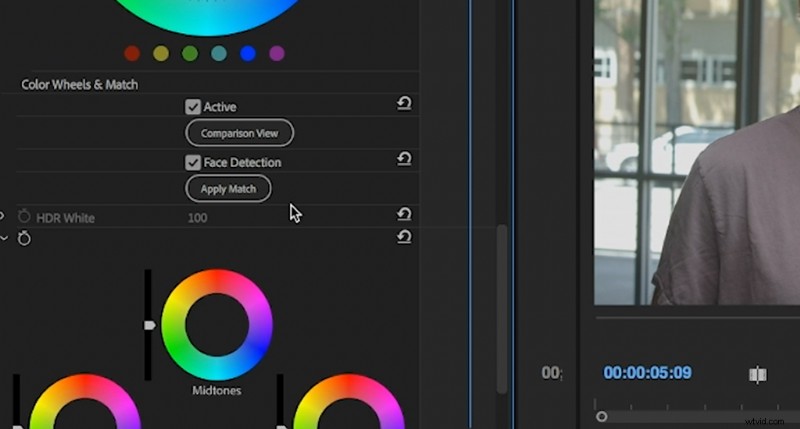Click the program monitor video preview
The width and height of the screenshot is (800, 429).
tap(697, 153)
